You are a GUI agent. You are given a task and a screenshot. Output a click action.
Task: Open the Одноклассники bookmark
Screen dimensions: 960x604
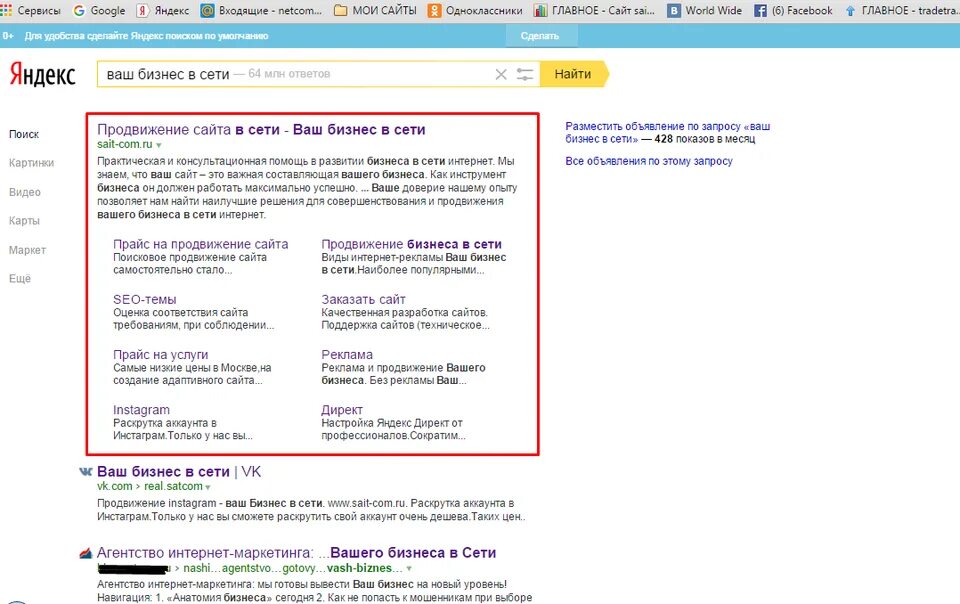click(x=475, y=10)
